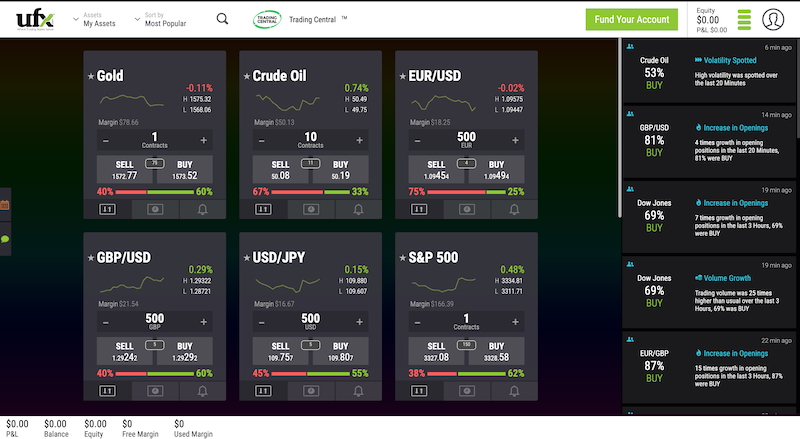Viewport: 800px width, 439px height.
Task: Toggle the favorite star for Crude Oil
Action: click(247, 76)
